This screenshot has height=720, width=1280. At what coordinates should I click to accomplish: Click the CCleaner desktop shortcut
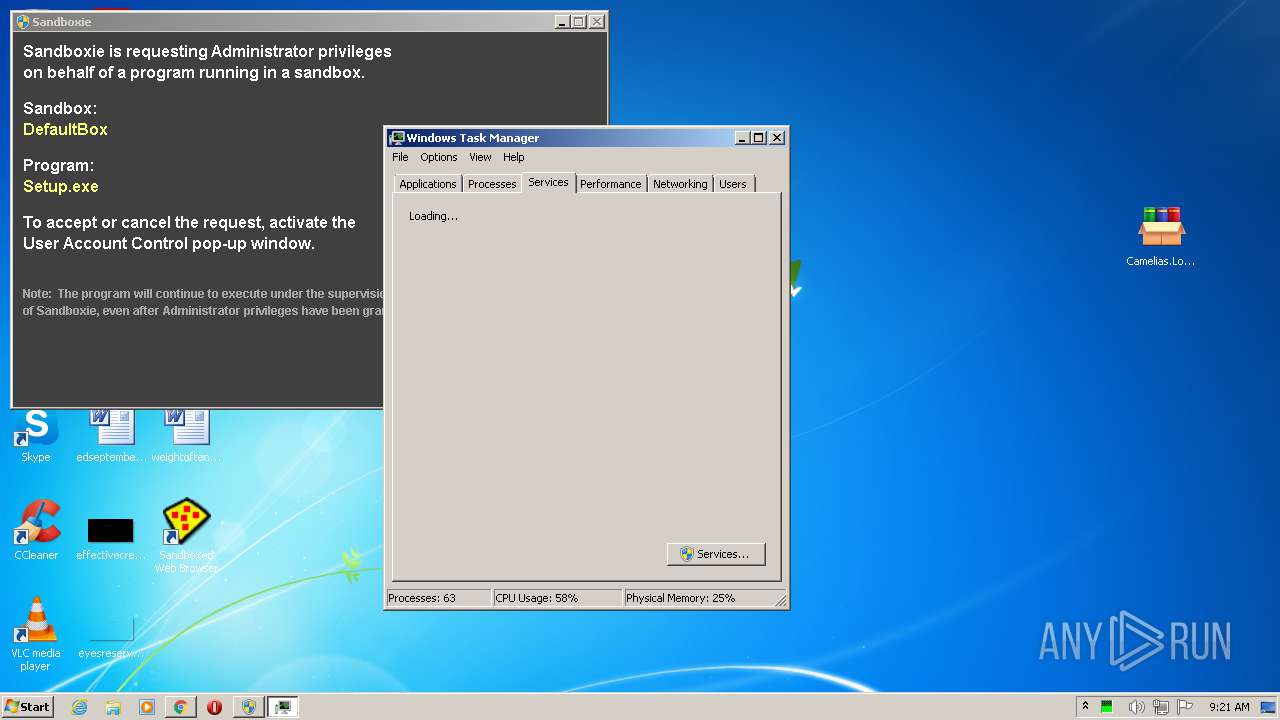[36, 530]
